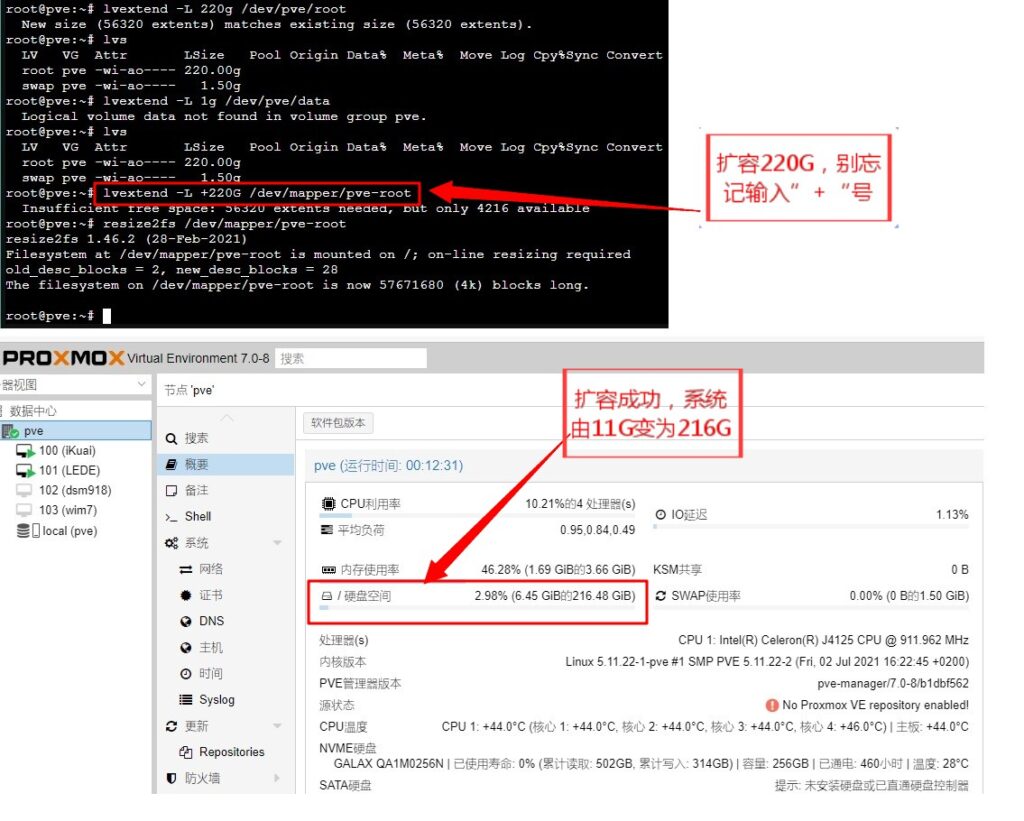Collapse the 更新 section arrow
This screenshot has height=821, width=1024.
(x=277, y=726)
